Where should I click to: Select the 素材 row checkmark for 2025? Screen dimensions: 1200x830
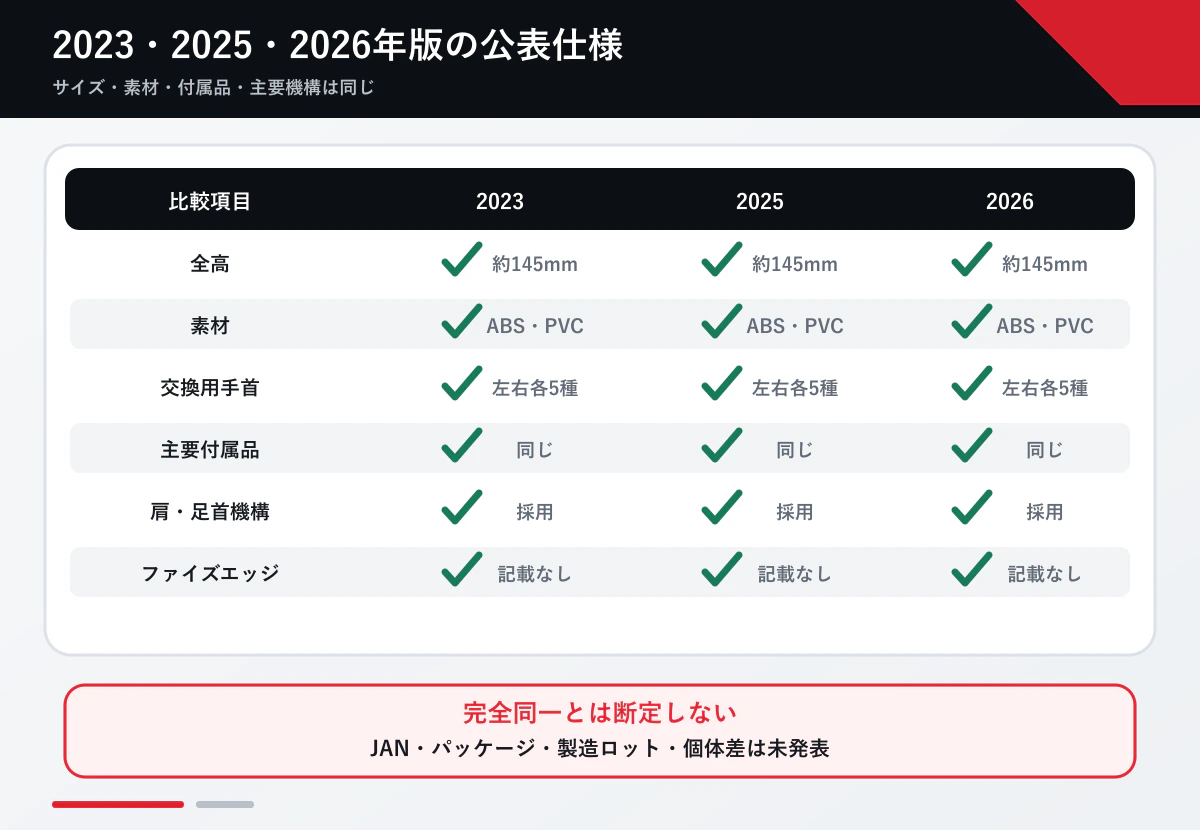pos(722,321)
